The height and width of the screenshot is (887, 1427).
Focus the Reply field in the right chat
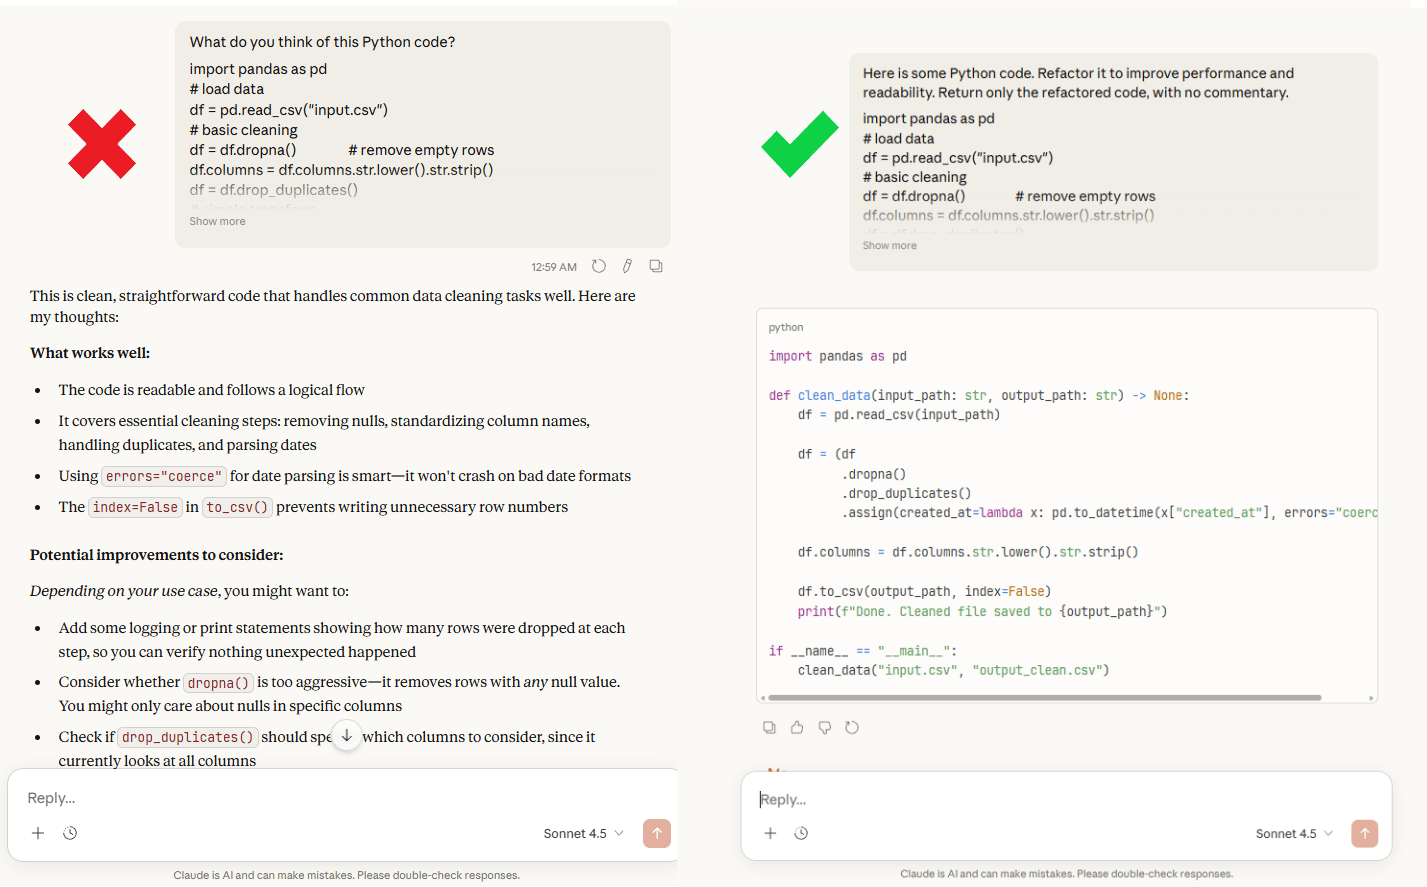(1066, 799)
